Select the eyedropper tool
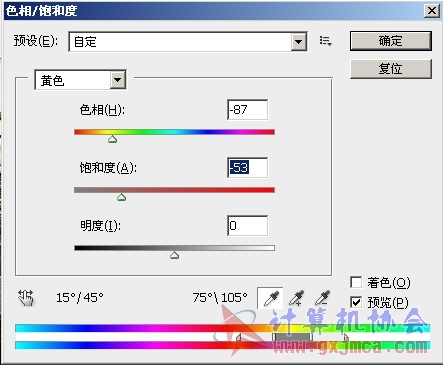Screen dimensions: 443x365 270,298
